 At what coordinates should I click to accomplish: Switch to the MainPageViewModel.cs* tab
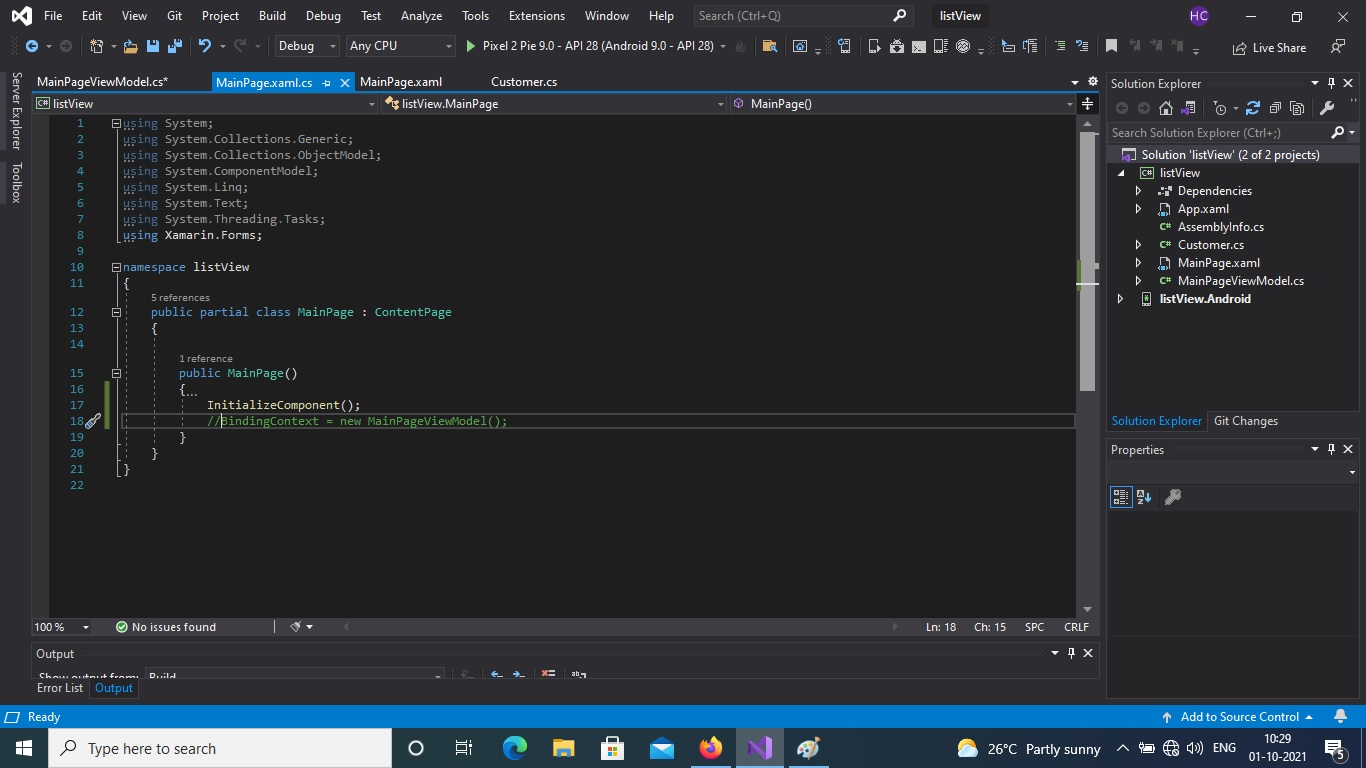click(102, 82)
